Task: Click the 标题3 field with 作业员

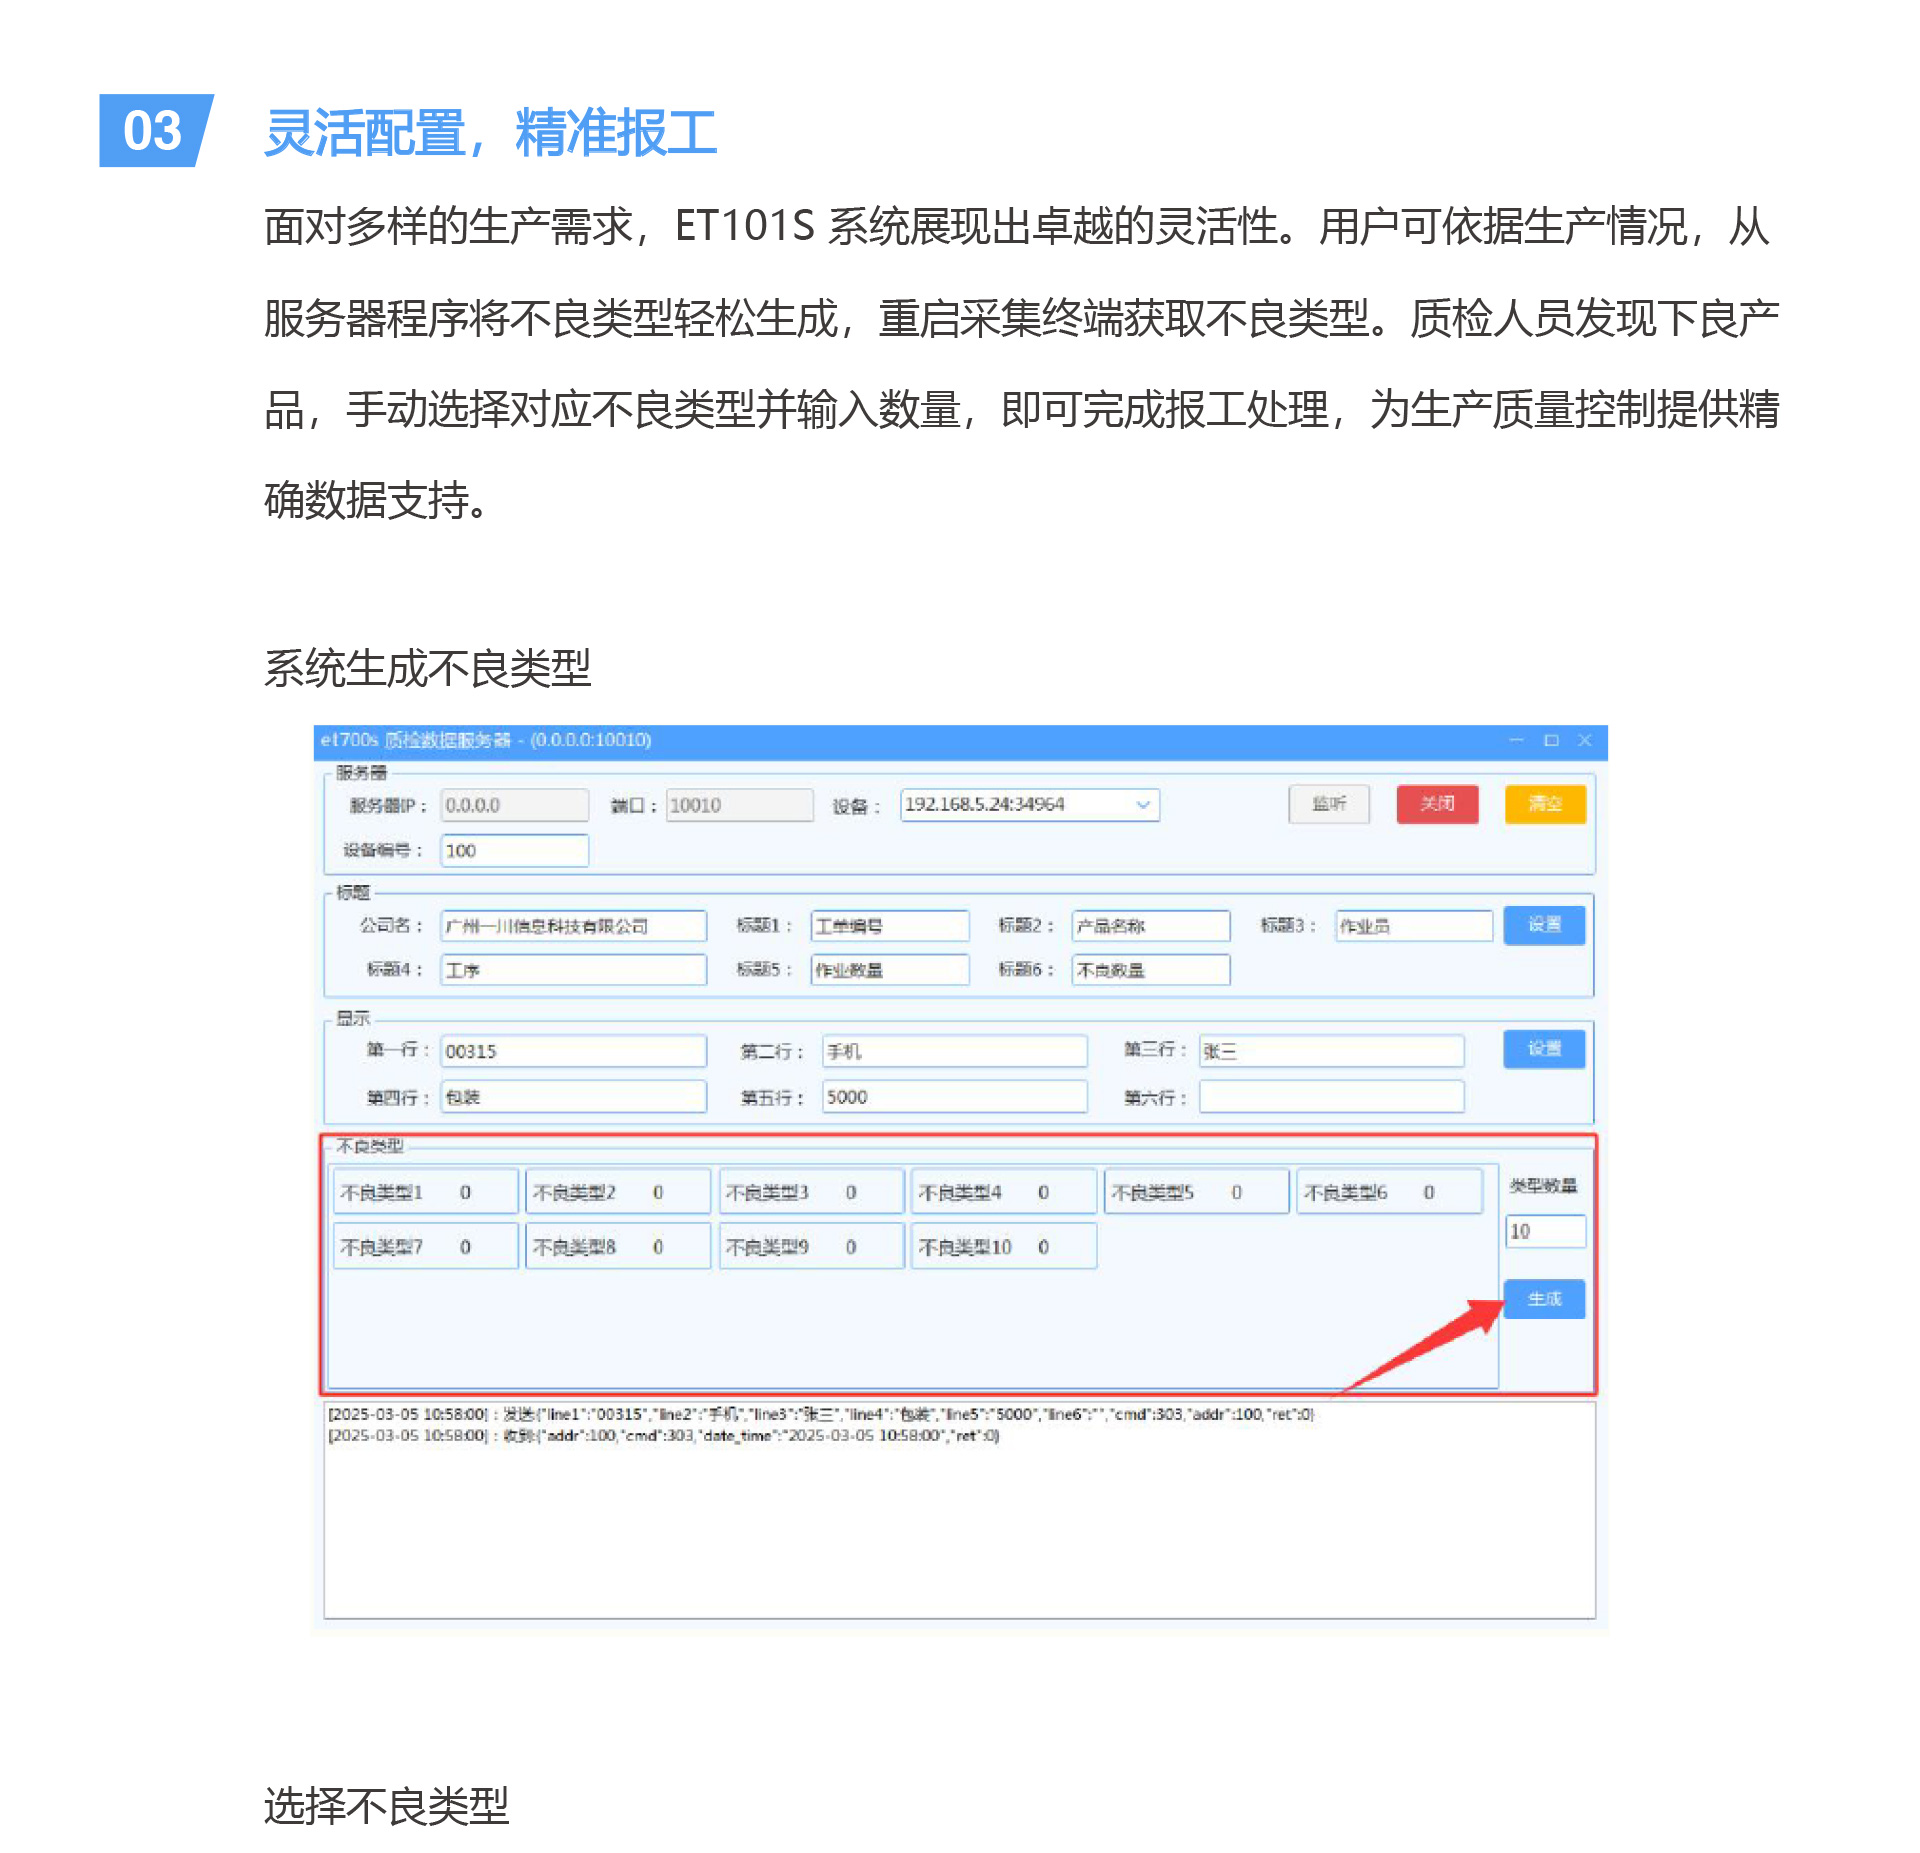Action: 1414,926
